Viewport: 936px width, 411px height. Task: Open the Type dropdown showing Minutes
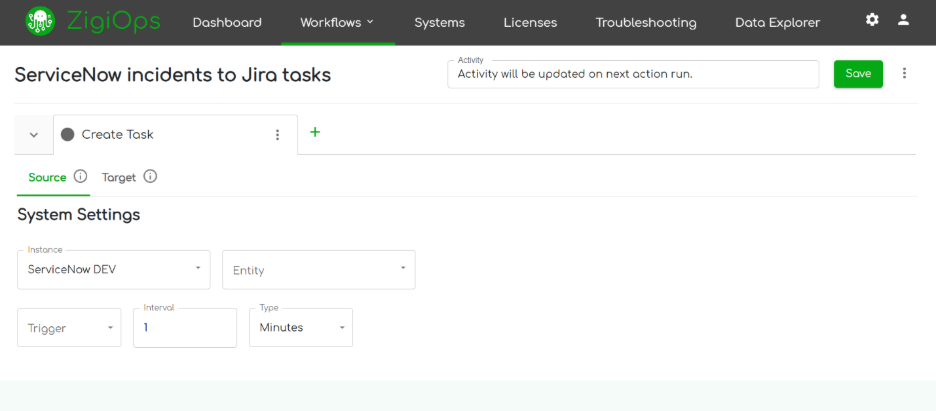click(x=301, y=327)
